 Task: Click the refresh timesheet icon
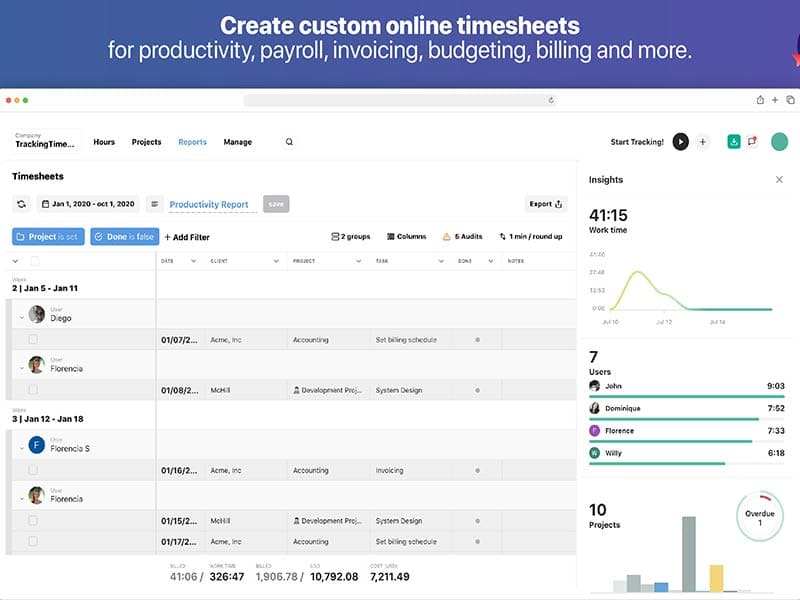(21, 204)
